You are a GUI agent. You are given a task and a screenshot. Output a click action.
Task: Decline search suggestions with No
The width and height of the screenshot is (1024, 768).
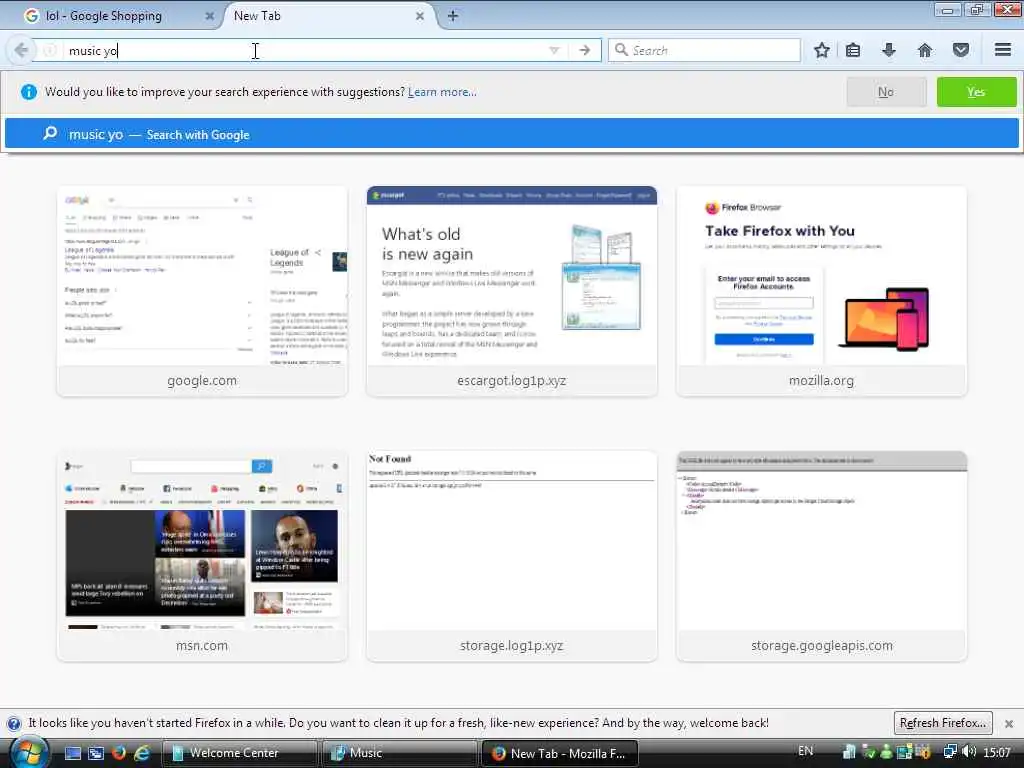[886, 92]
